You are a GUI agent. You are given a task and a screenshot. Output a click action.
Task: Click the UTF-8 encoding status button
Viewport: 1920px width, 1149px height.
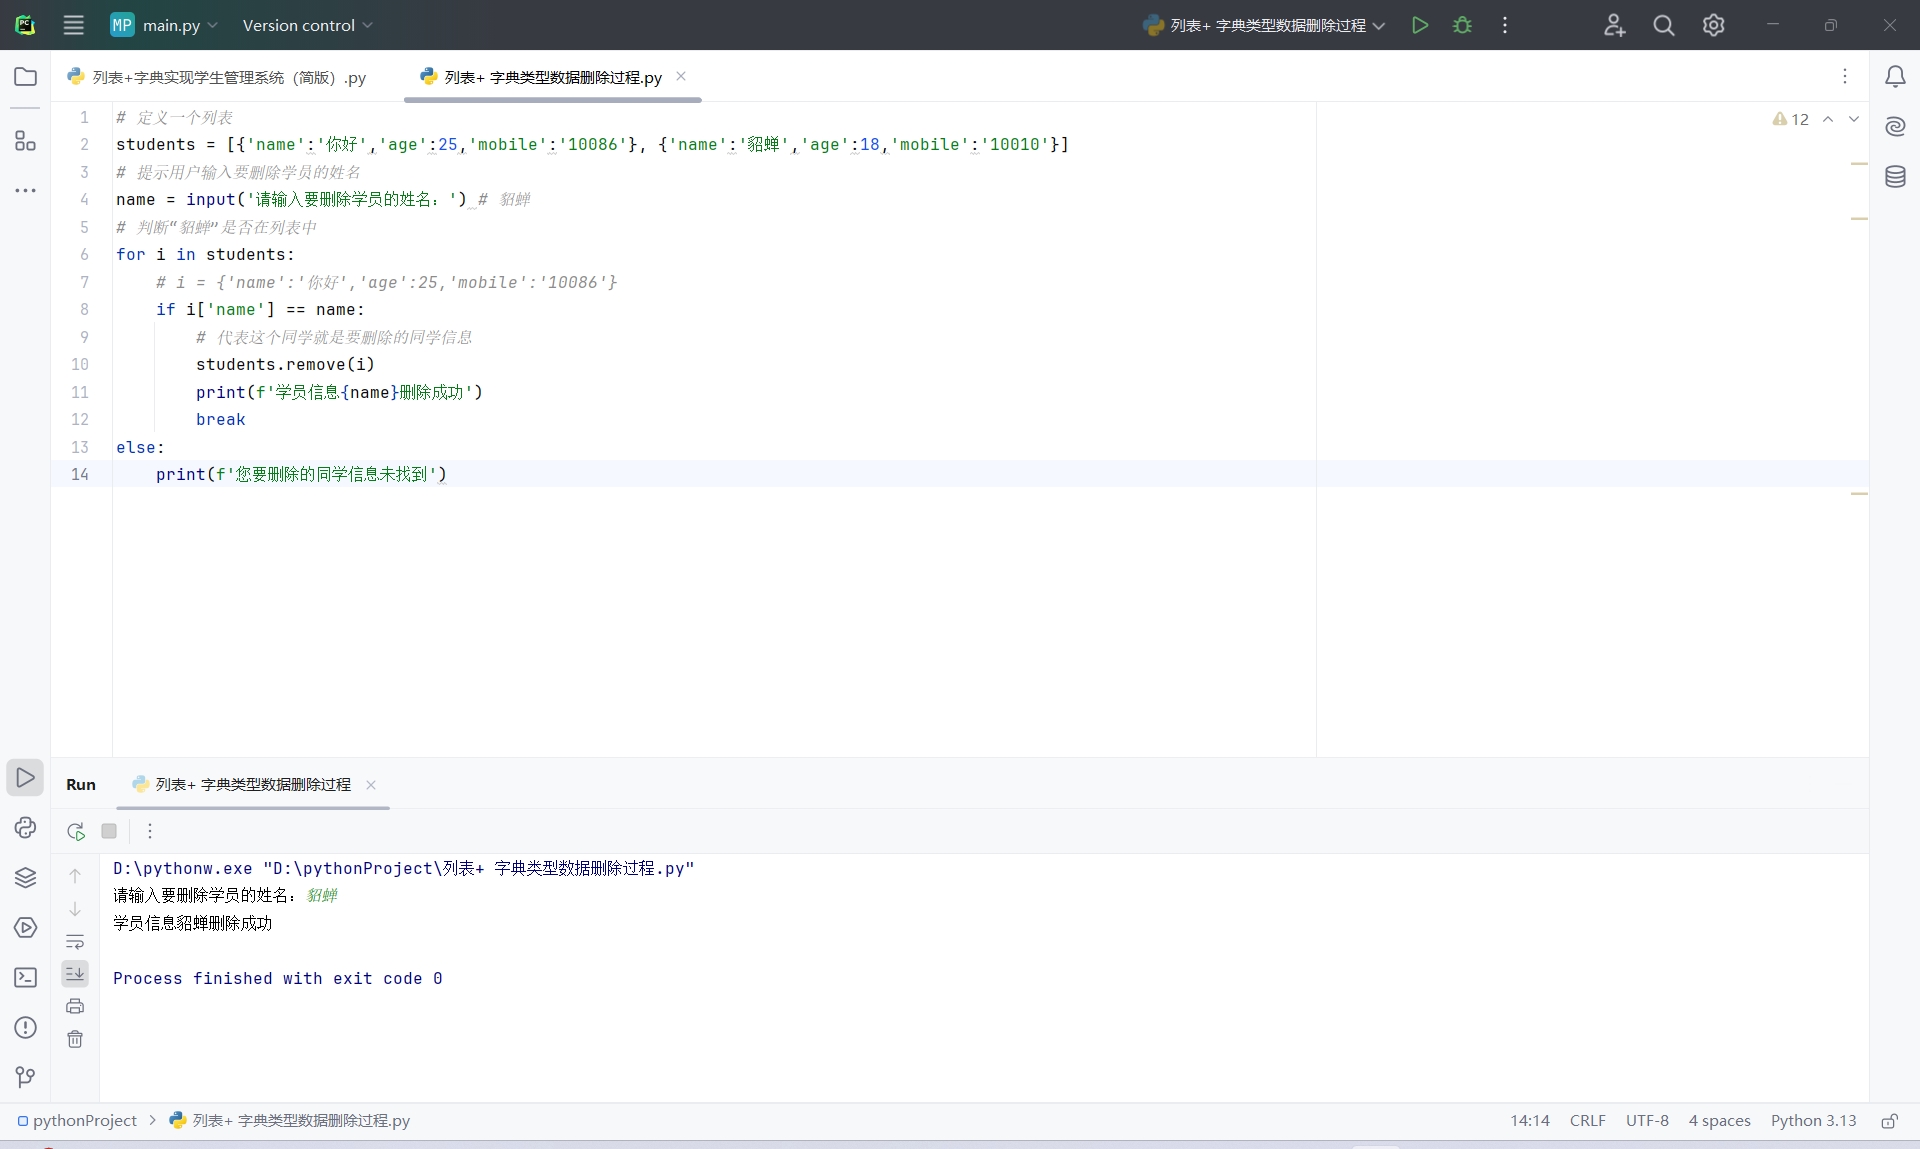[x=1646, y=1121]
